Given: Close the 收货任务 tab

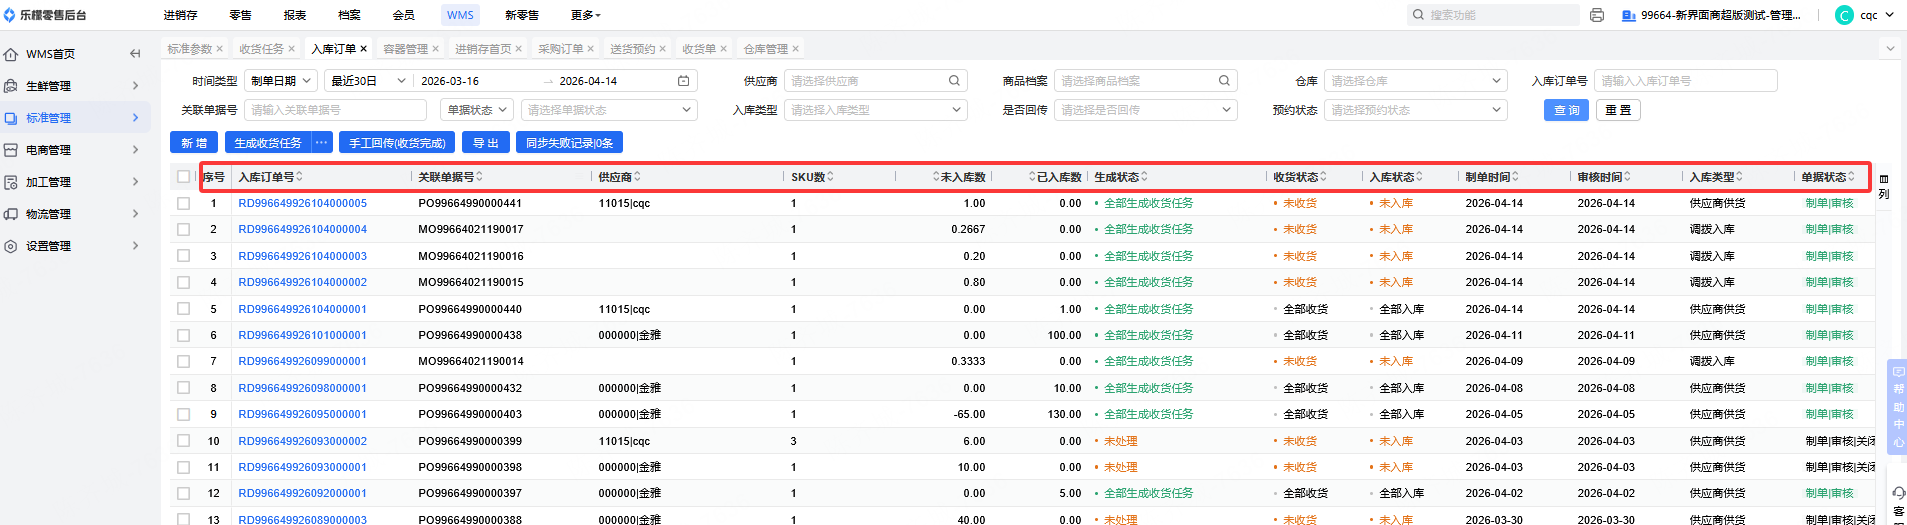Looking at the screenshot, I should click(292, 49).
